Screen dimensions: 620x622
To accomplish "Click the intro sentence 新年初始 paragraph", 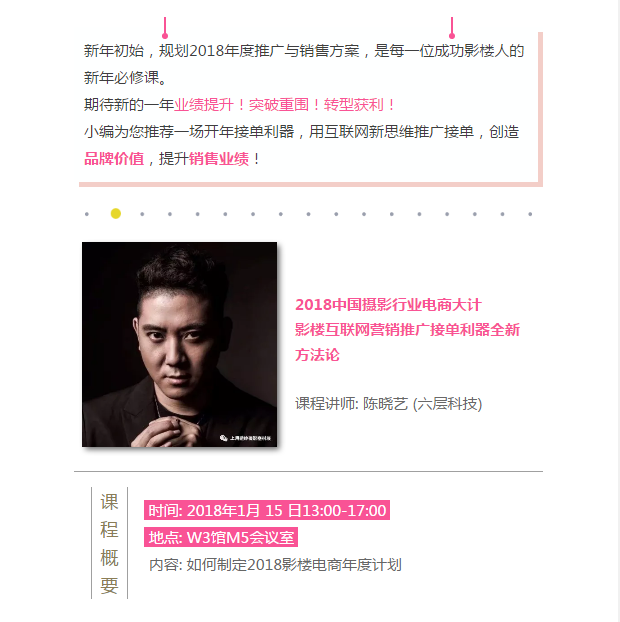I will pos(304,64).
